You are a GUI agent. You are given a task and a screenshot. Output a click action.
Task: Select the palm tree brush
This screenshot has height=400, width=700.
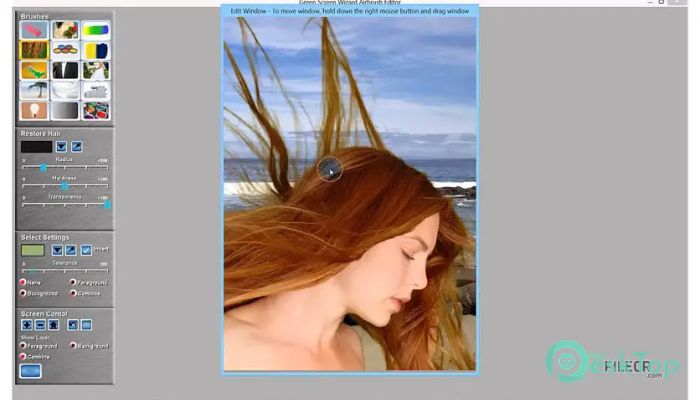point(34,90)
